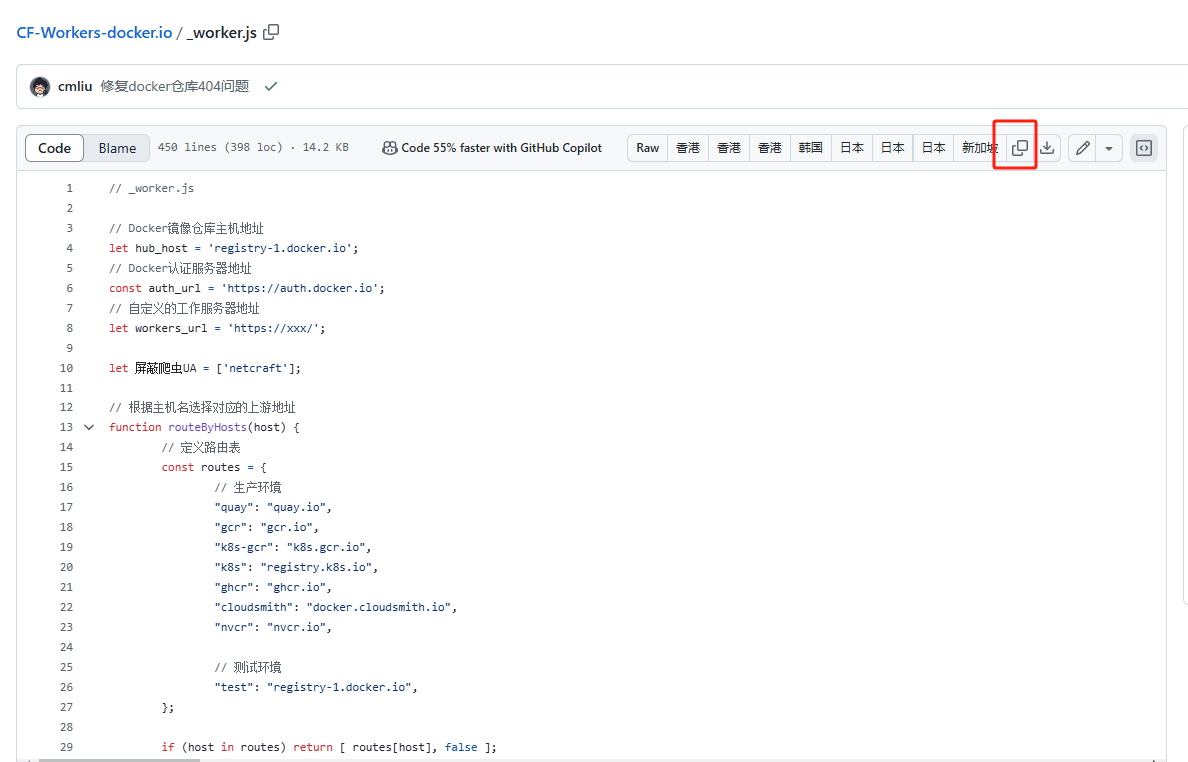Screen dimensions: 1188x762
Task: Click the 新加坡 button
Action: pos(978,148)
